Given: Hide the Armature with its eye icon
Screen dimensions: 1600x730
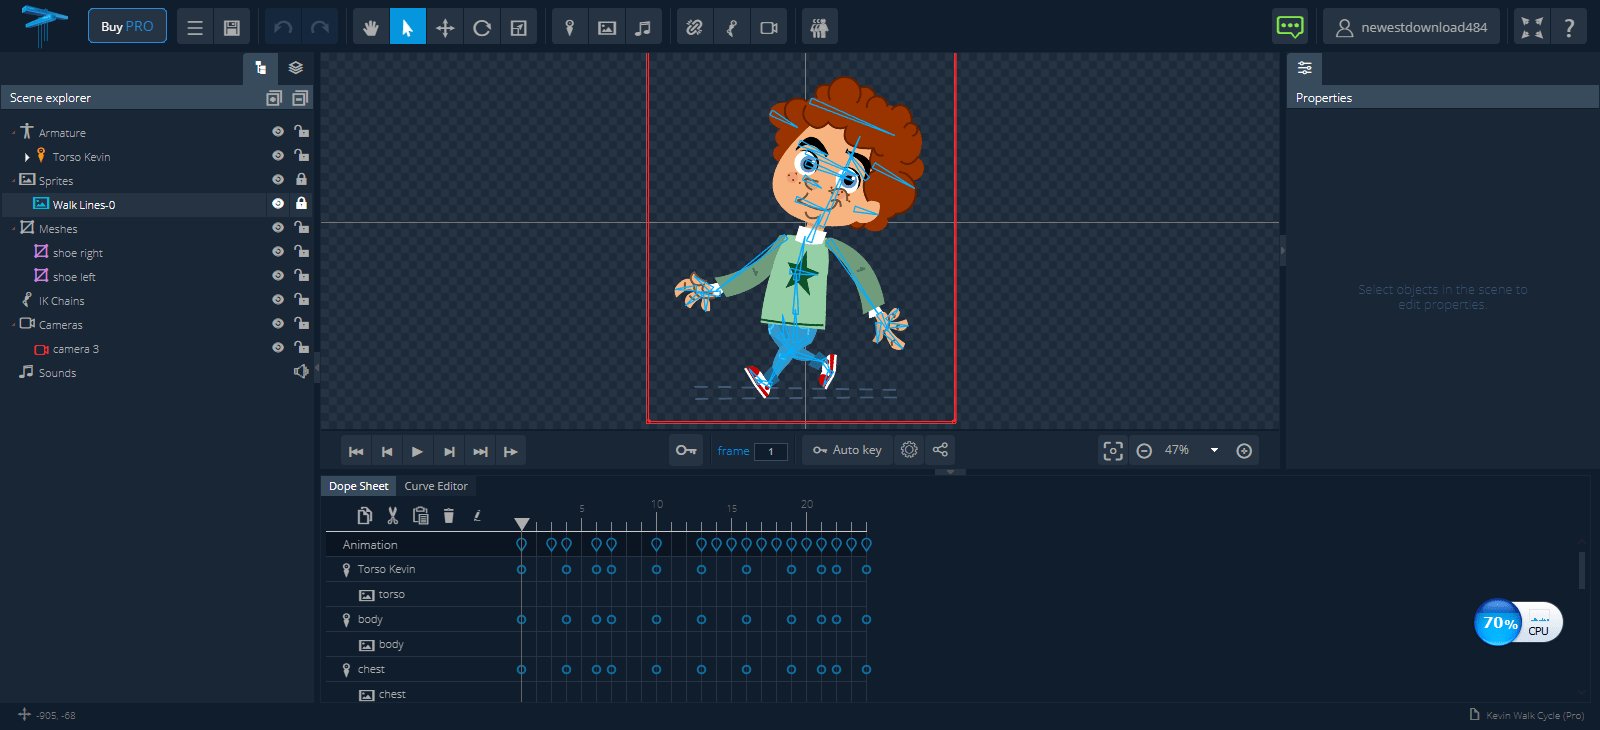Looking at the screenshot, I should 278,131.
